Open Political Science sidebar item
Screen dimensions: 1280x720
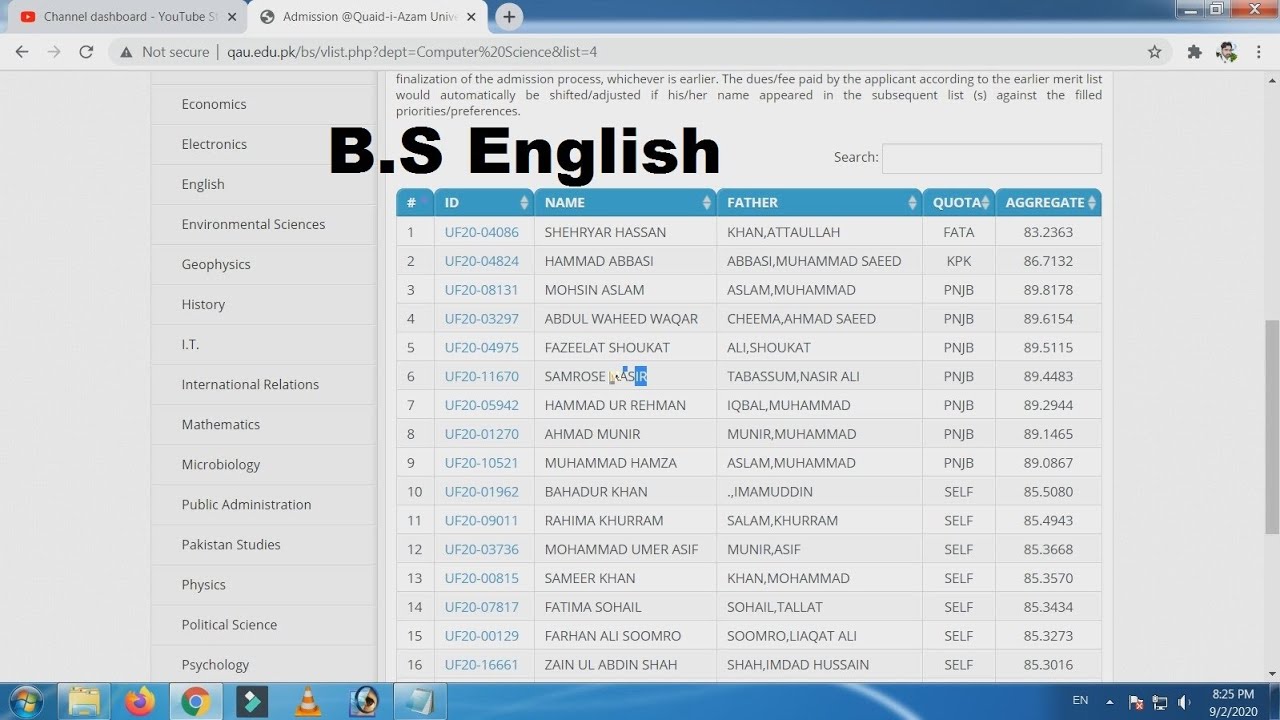point(229,624)
